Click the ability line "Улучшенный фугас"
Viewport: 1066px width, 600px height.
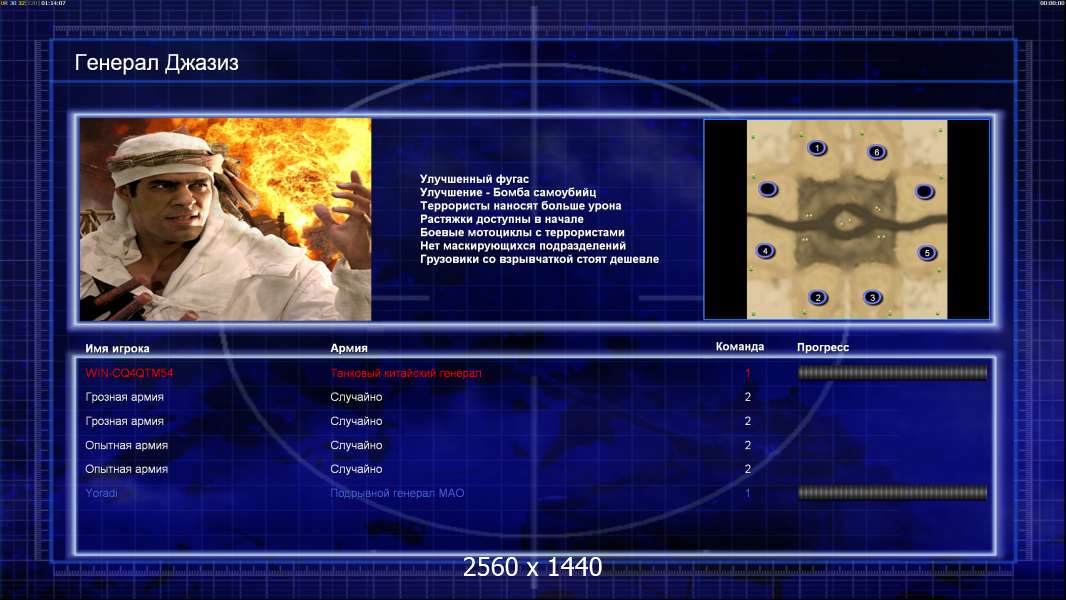(474, 179)
